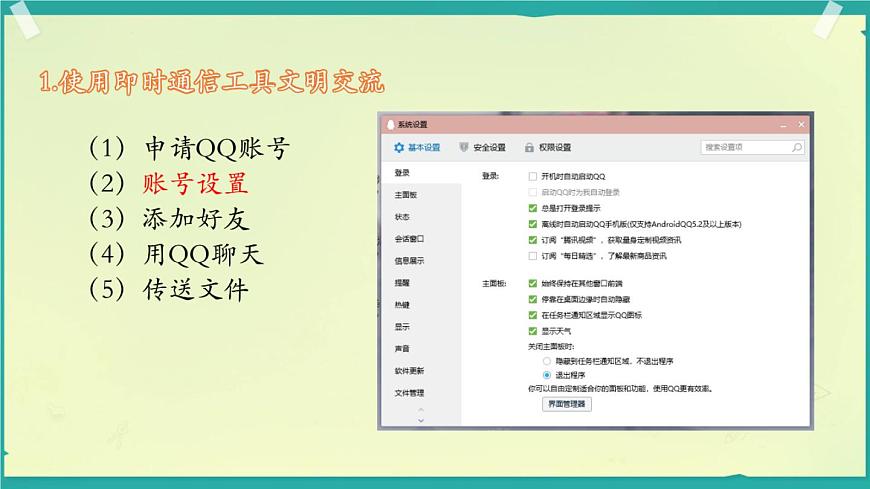Open the 基本设置 tab
The height and width of the screenshot is (489, 870).
417,148
